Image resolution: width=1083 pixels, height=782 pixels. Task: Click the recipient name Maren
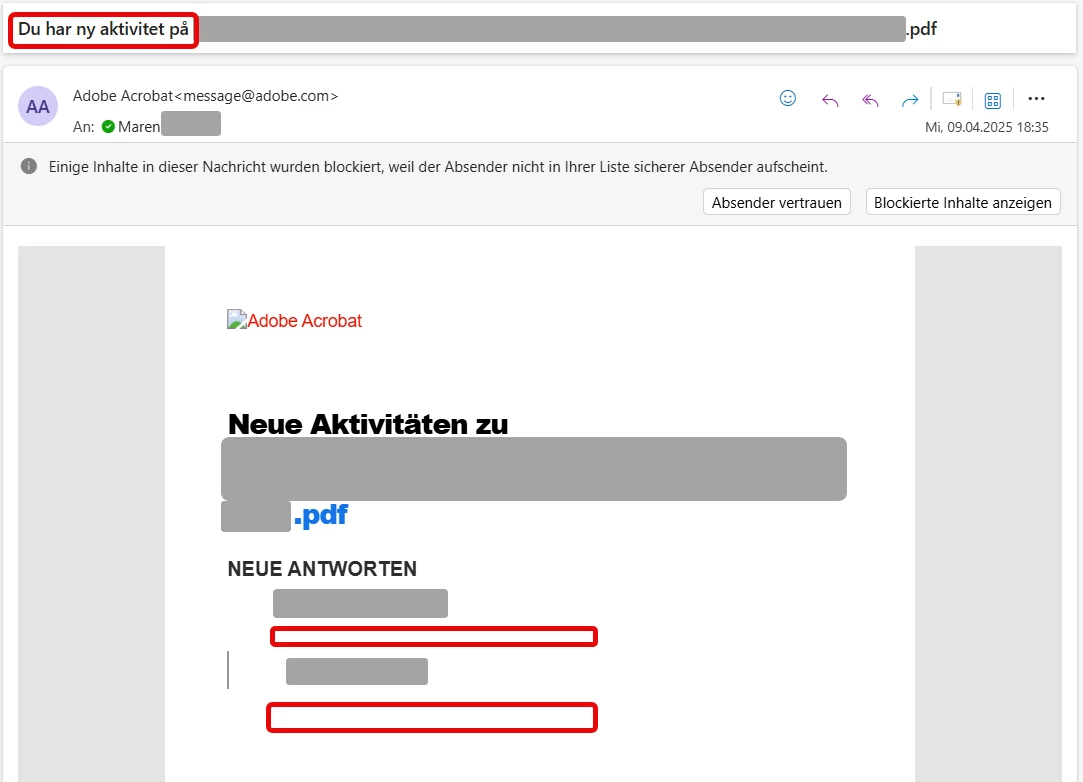pos(139,126)
